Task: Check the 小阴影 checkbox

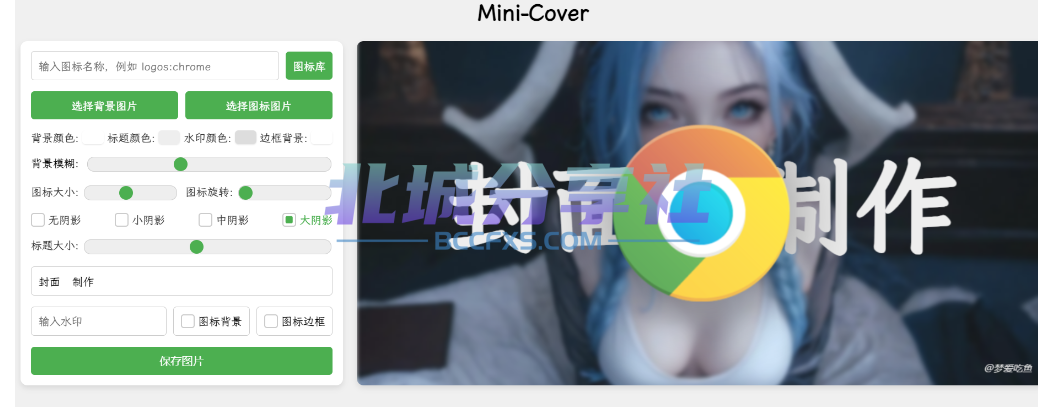Action: click(x=122, y=220)
